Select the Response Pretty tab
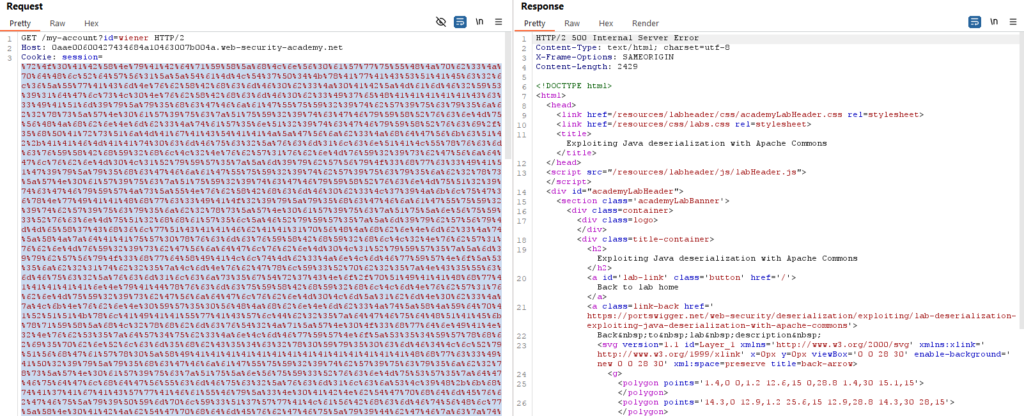Screen dimensions: 1024x416 (534, 23)
